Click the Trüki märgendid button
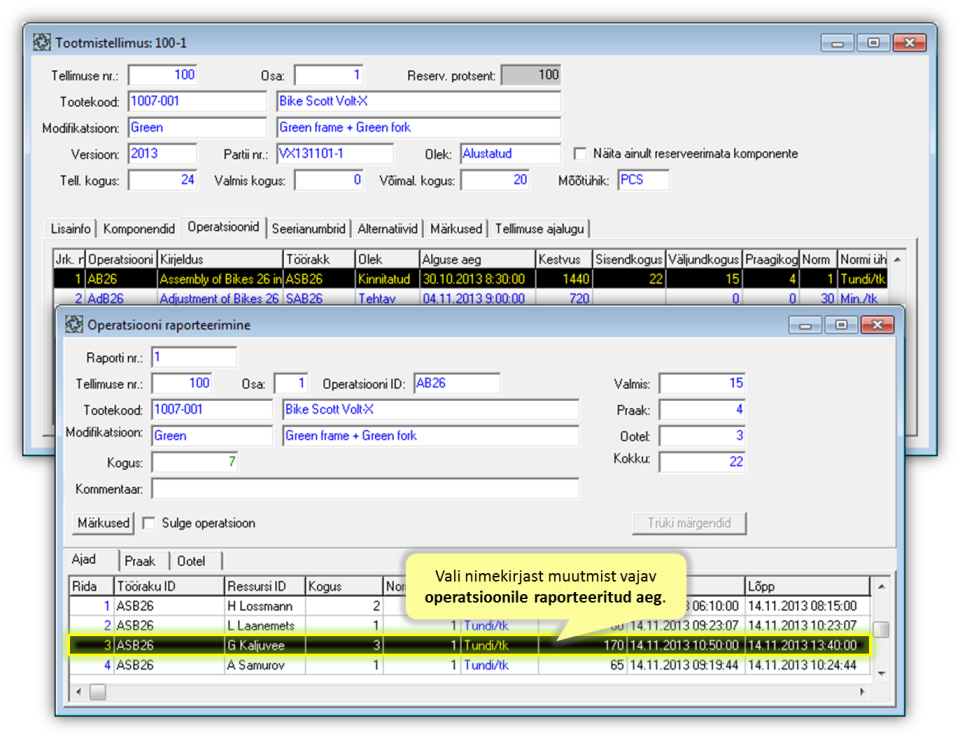This screenshot has width=960, height=739. tap(689, 523)
